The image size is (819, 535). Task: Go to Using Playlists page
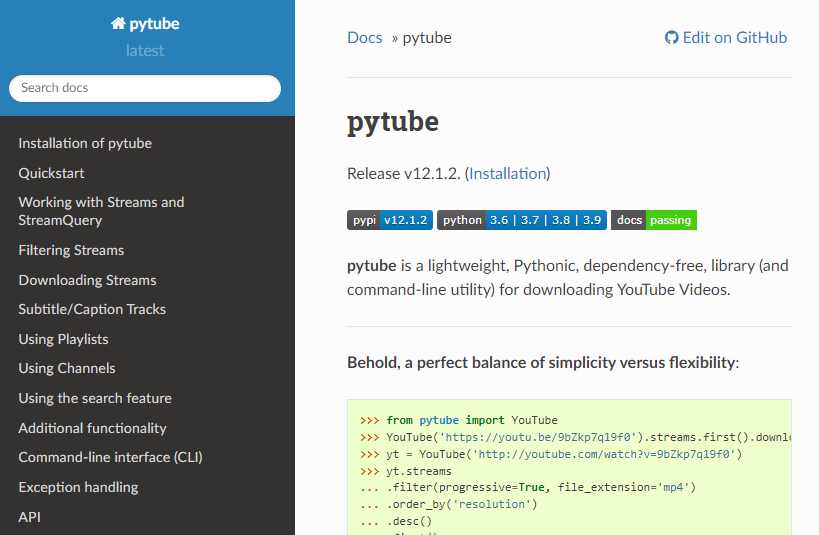coord(63,339)
